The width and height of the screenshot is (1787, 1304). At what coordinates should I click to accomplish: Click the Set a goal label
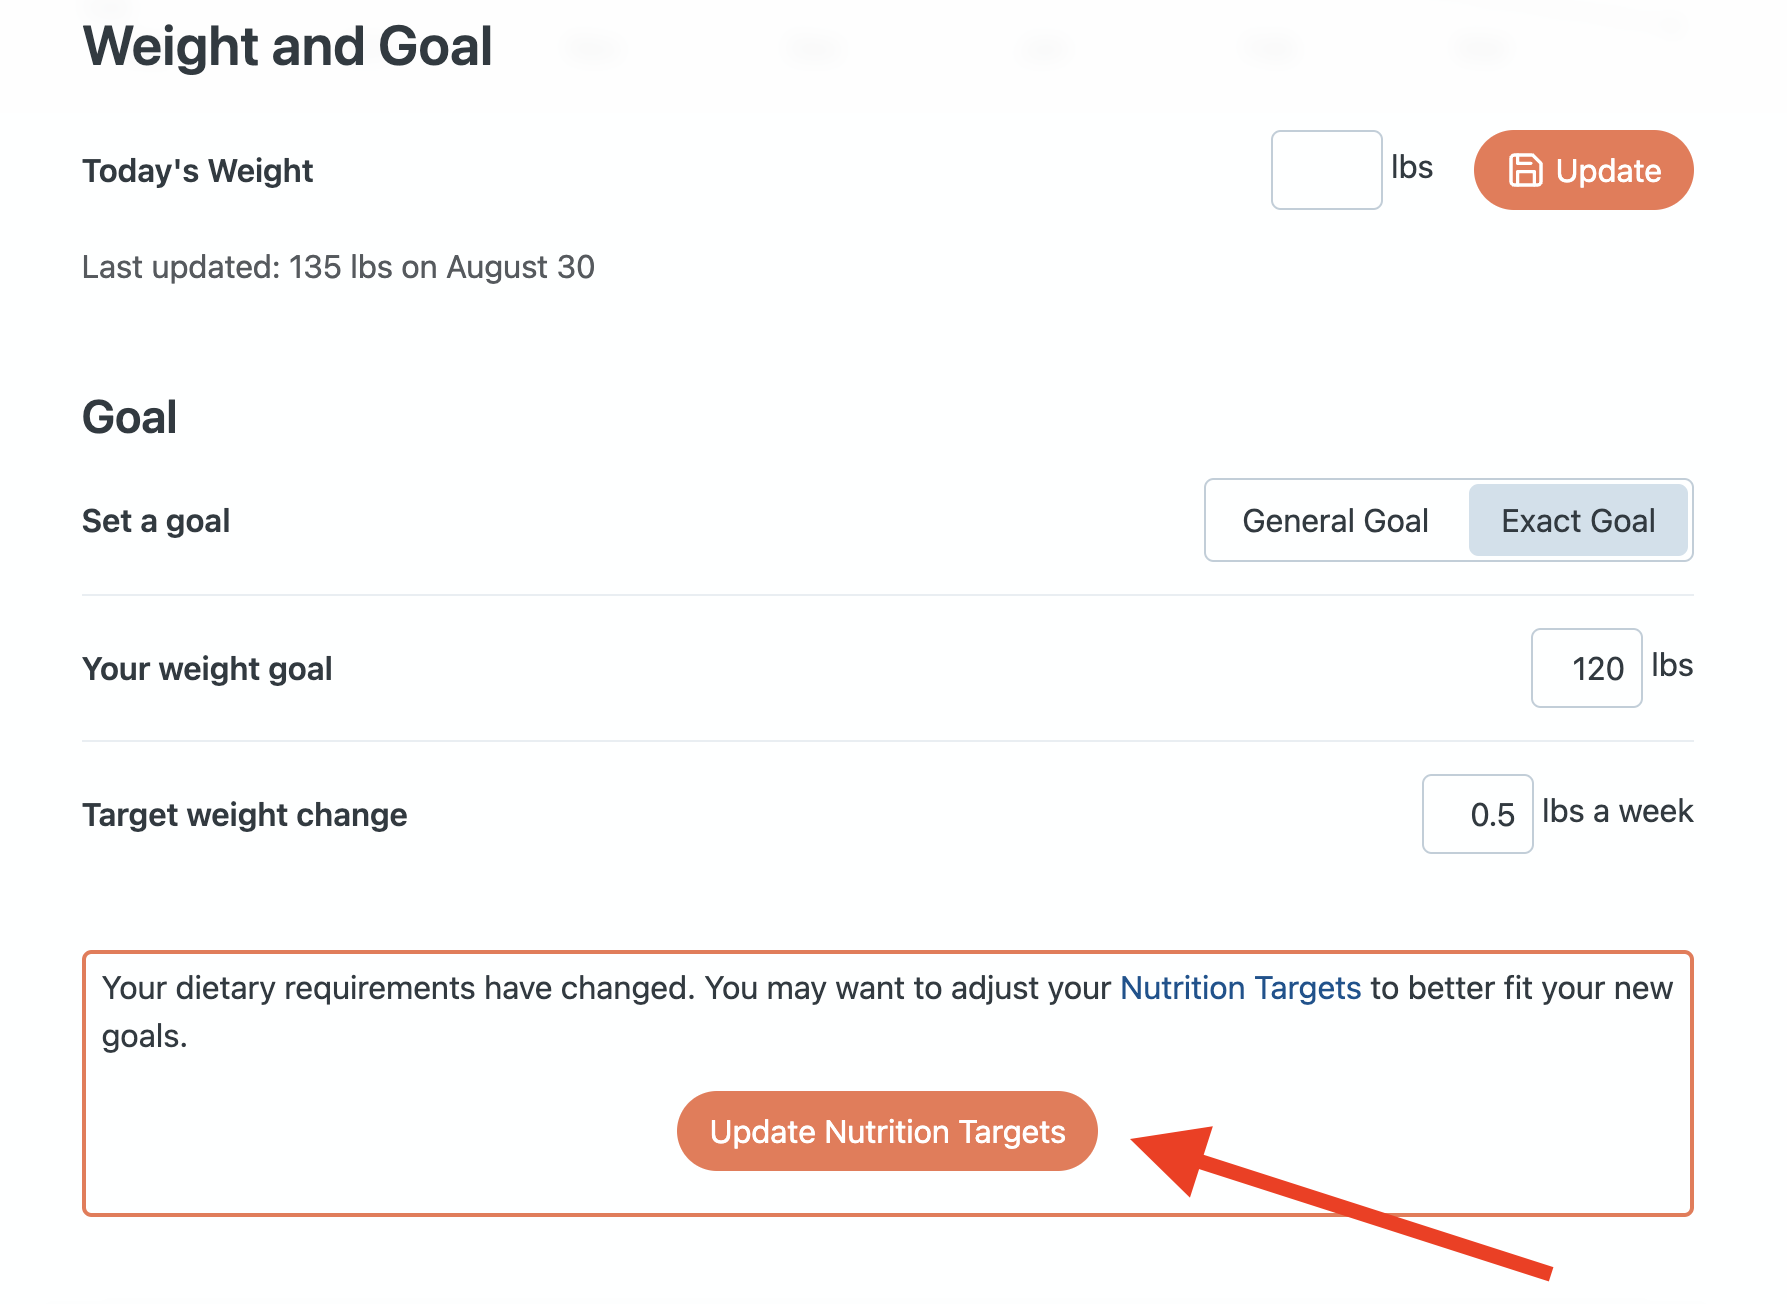coord(156,521)
